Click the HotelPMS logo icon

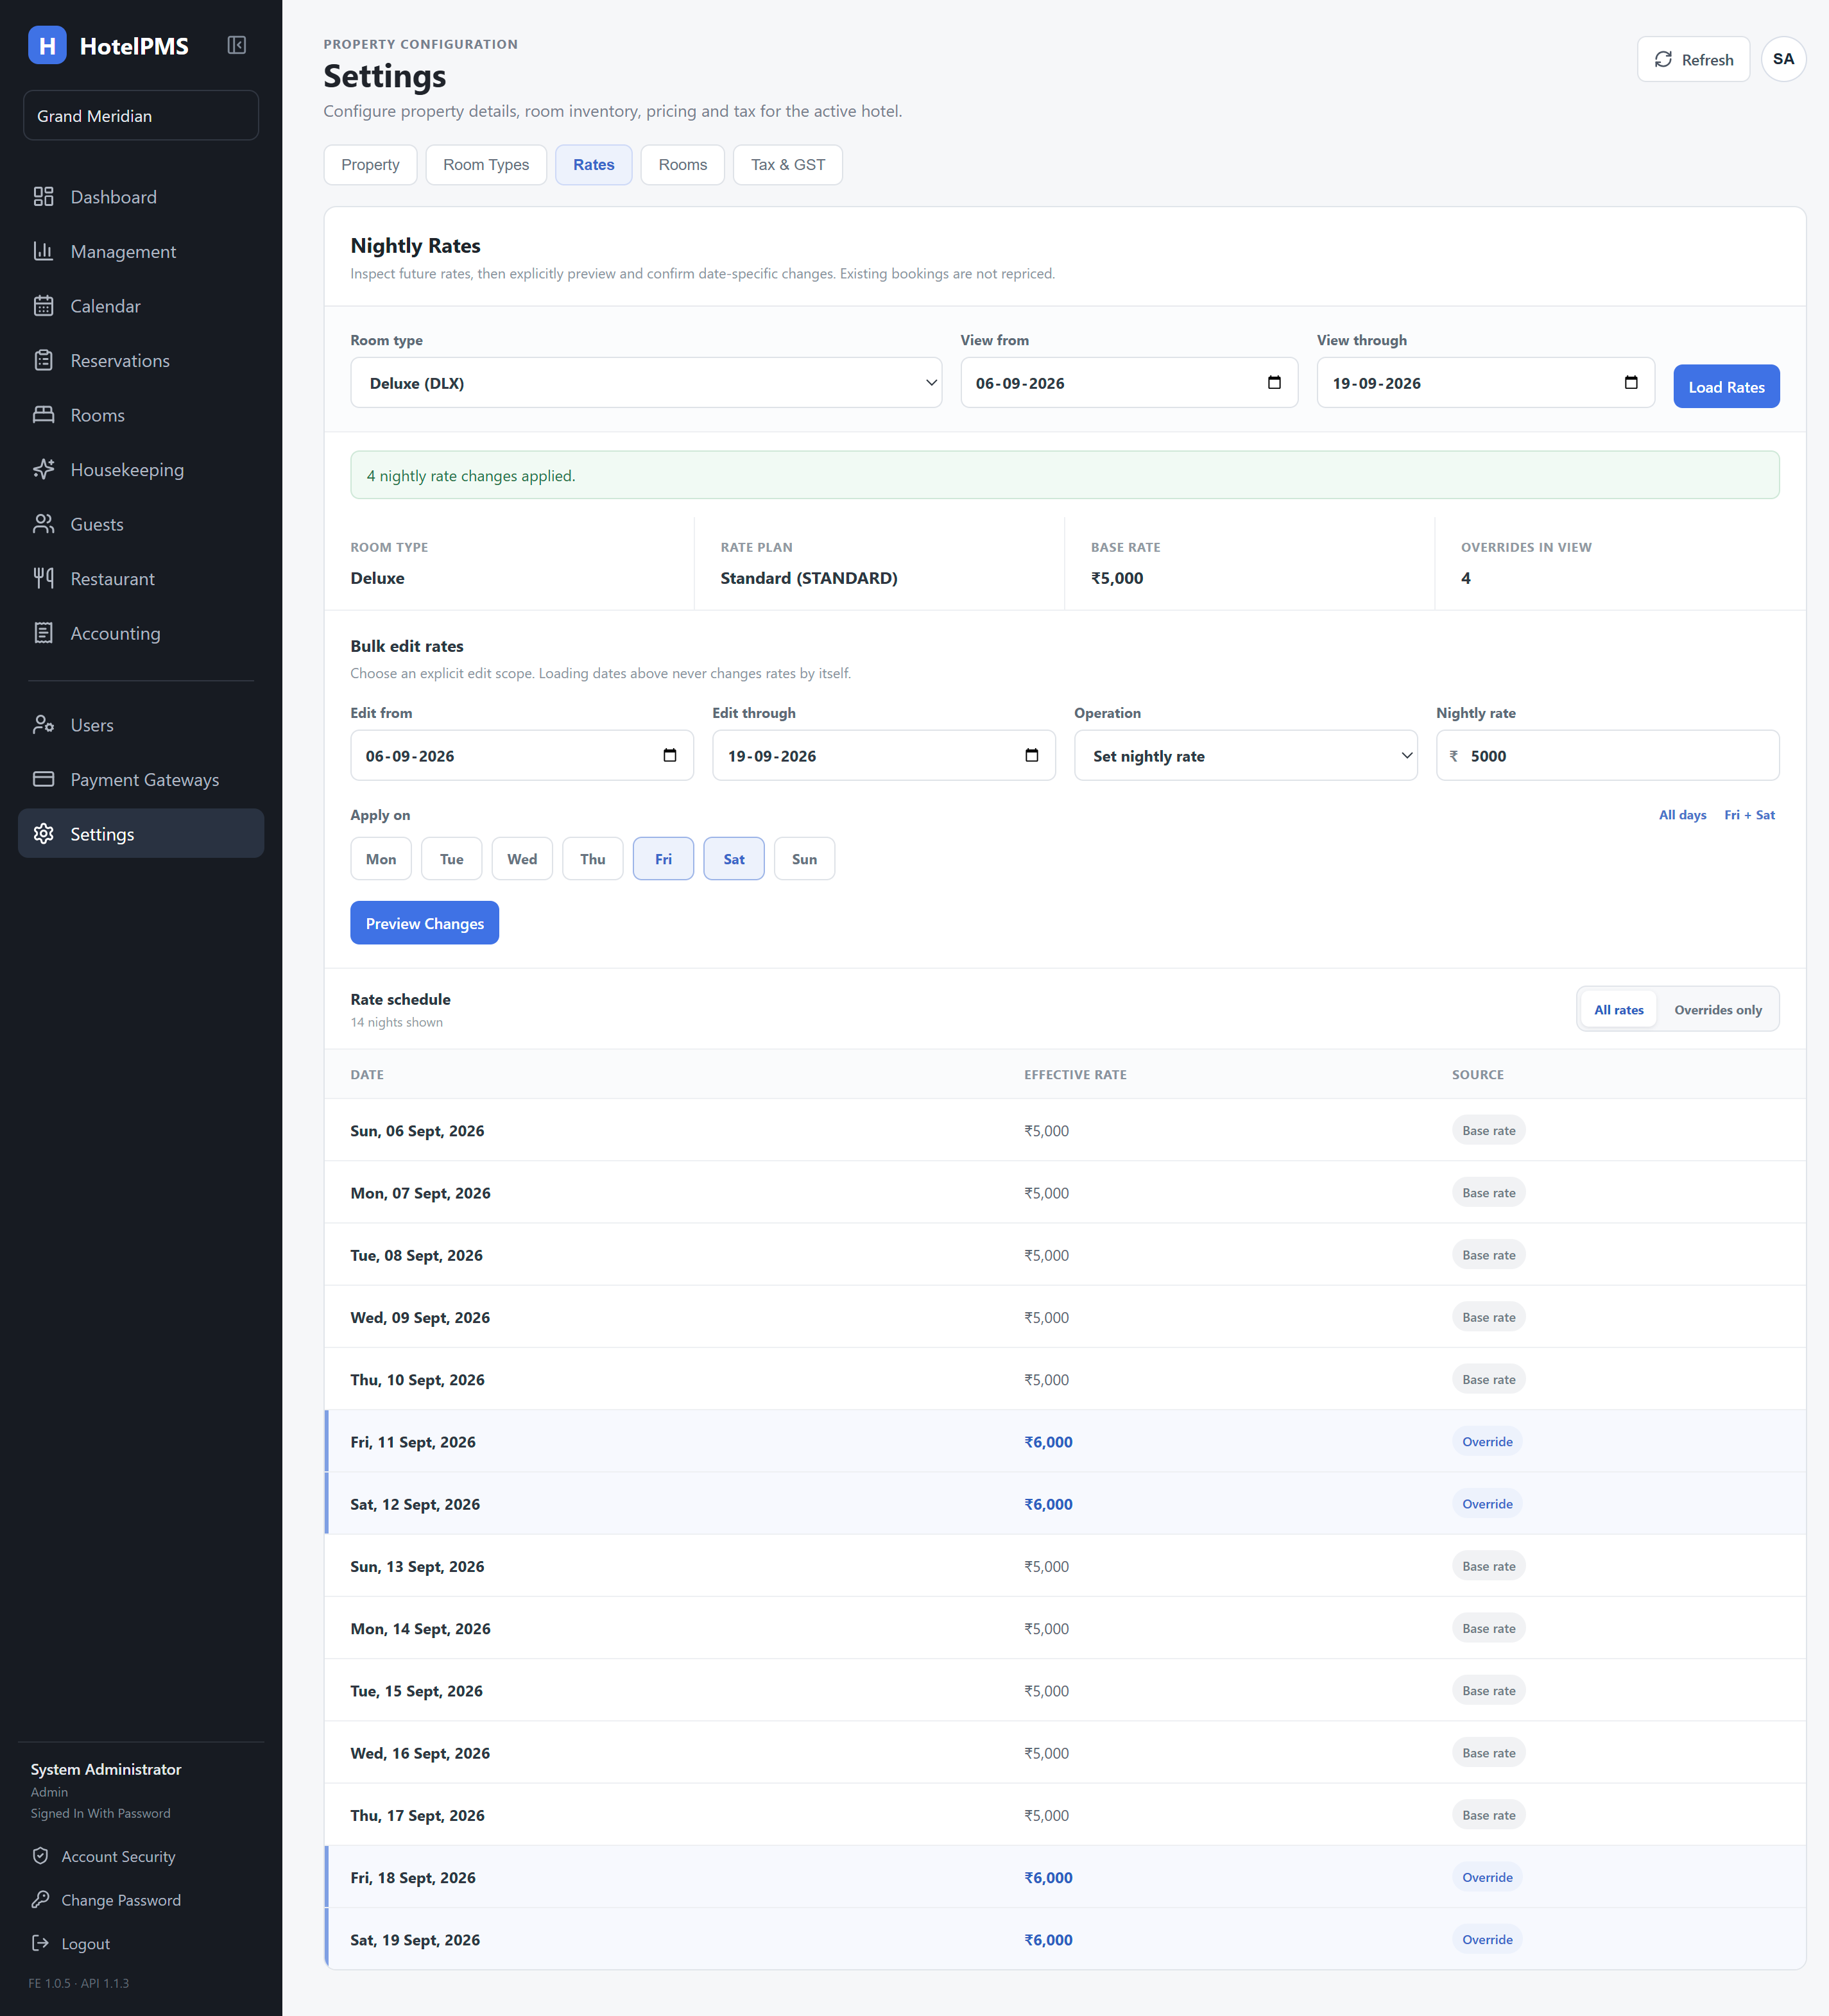point(47,45)
